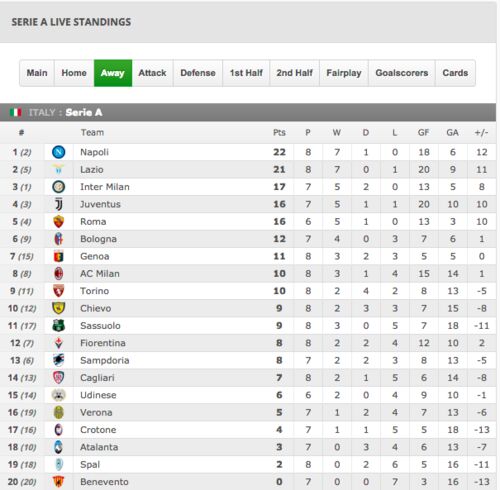Click the Benevento badge icon
The image size is (500, 490).
point(59,481)
